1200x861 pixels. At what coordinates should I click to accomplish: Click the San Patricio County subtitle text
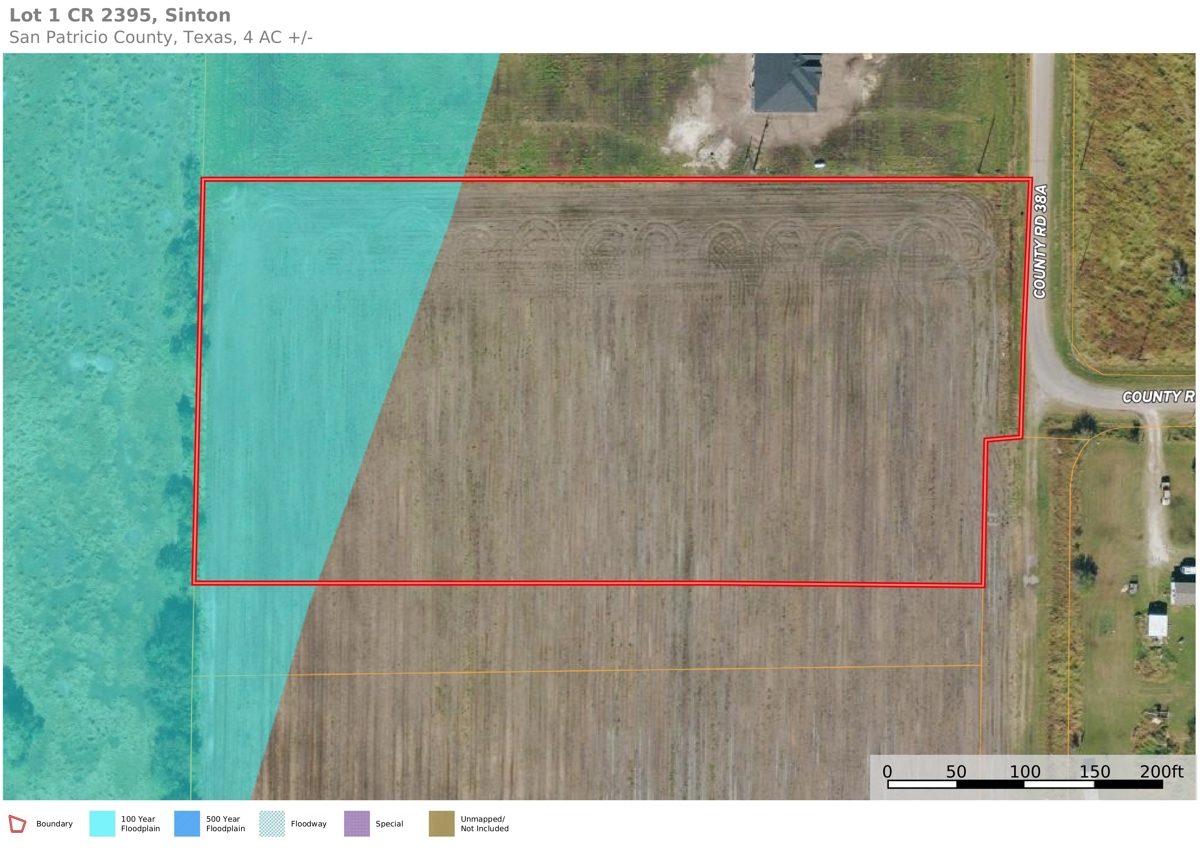click(x=160, y=38)
